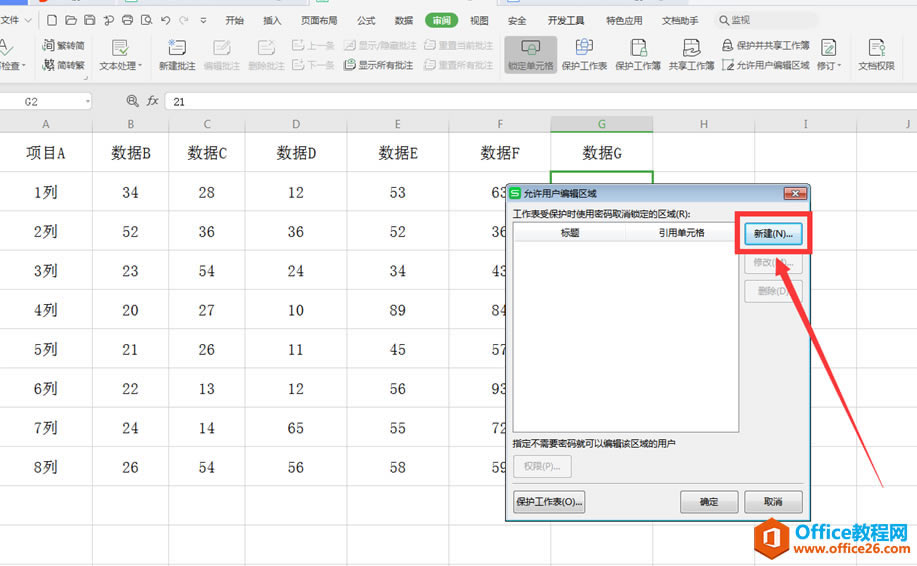
Task: Switch to the 插入 ribbon tab
Action: pos(272,20)
